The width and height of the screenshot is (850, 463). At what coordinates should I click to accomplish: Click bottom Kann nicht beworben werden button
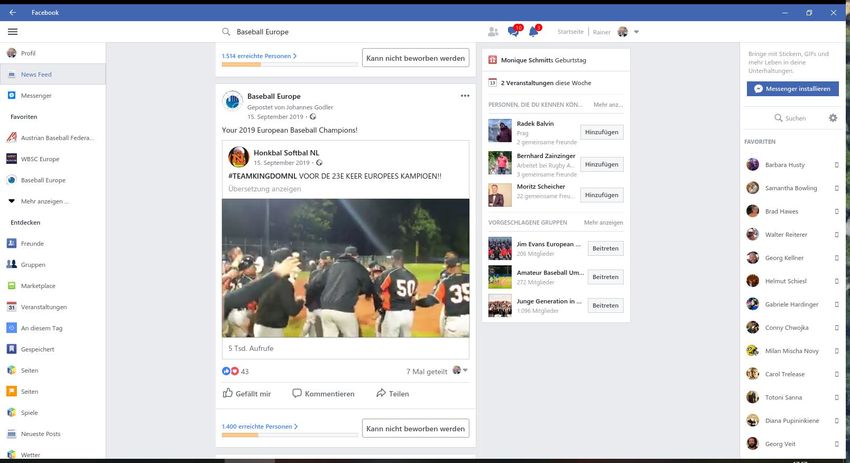point(415,428)
